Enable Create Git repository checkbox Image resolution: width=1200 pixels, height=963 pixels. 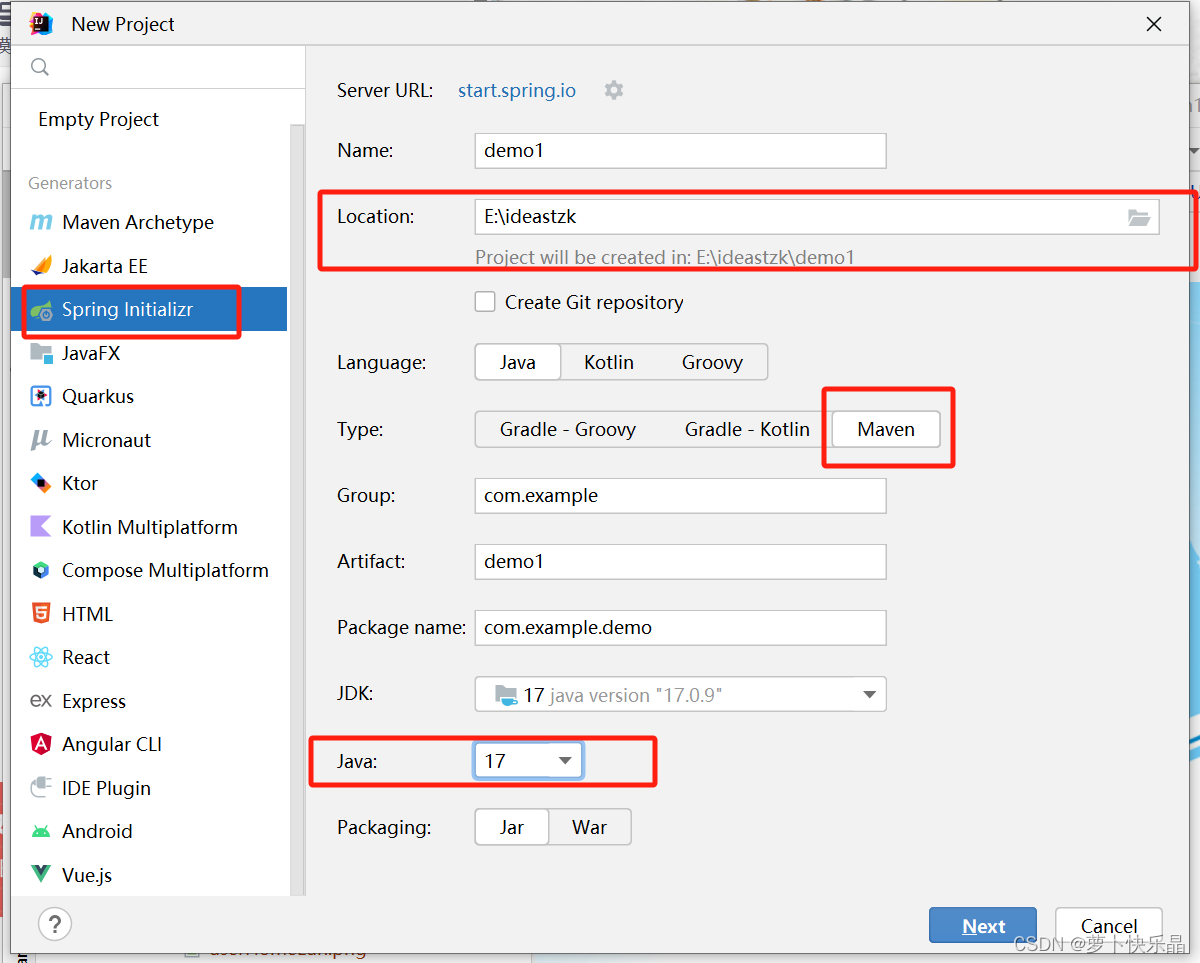pyautogui.click(x=485, y=302)
